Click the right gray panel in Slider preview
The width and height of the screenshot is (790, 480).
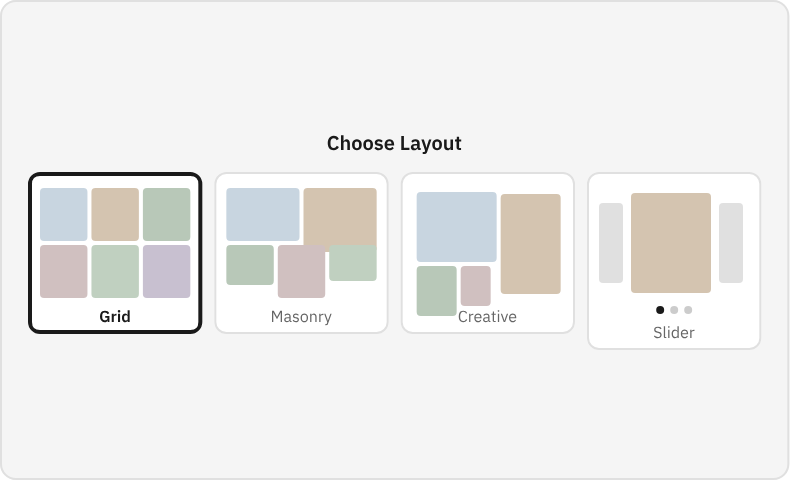731,243
